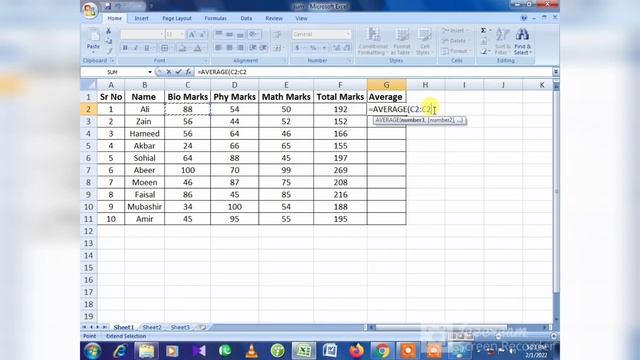Image resolution: width=640 pixels, height=360 pixels.
Task: Click row header 7
Action: pyautogui.click(x=89, y=170)
